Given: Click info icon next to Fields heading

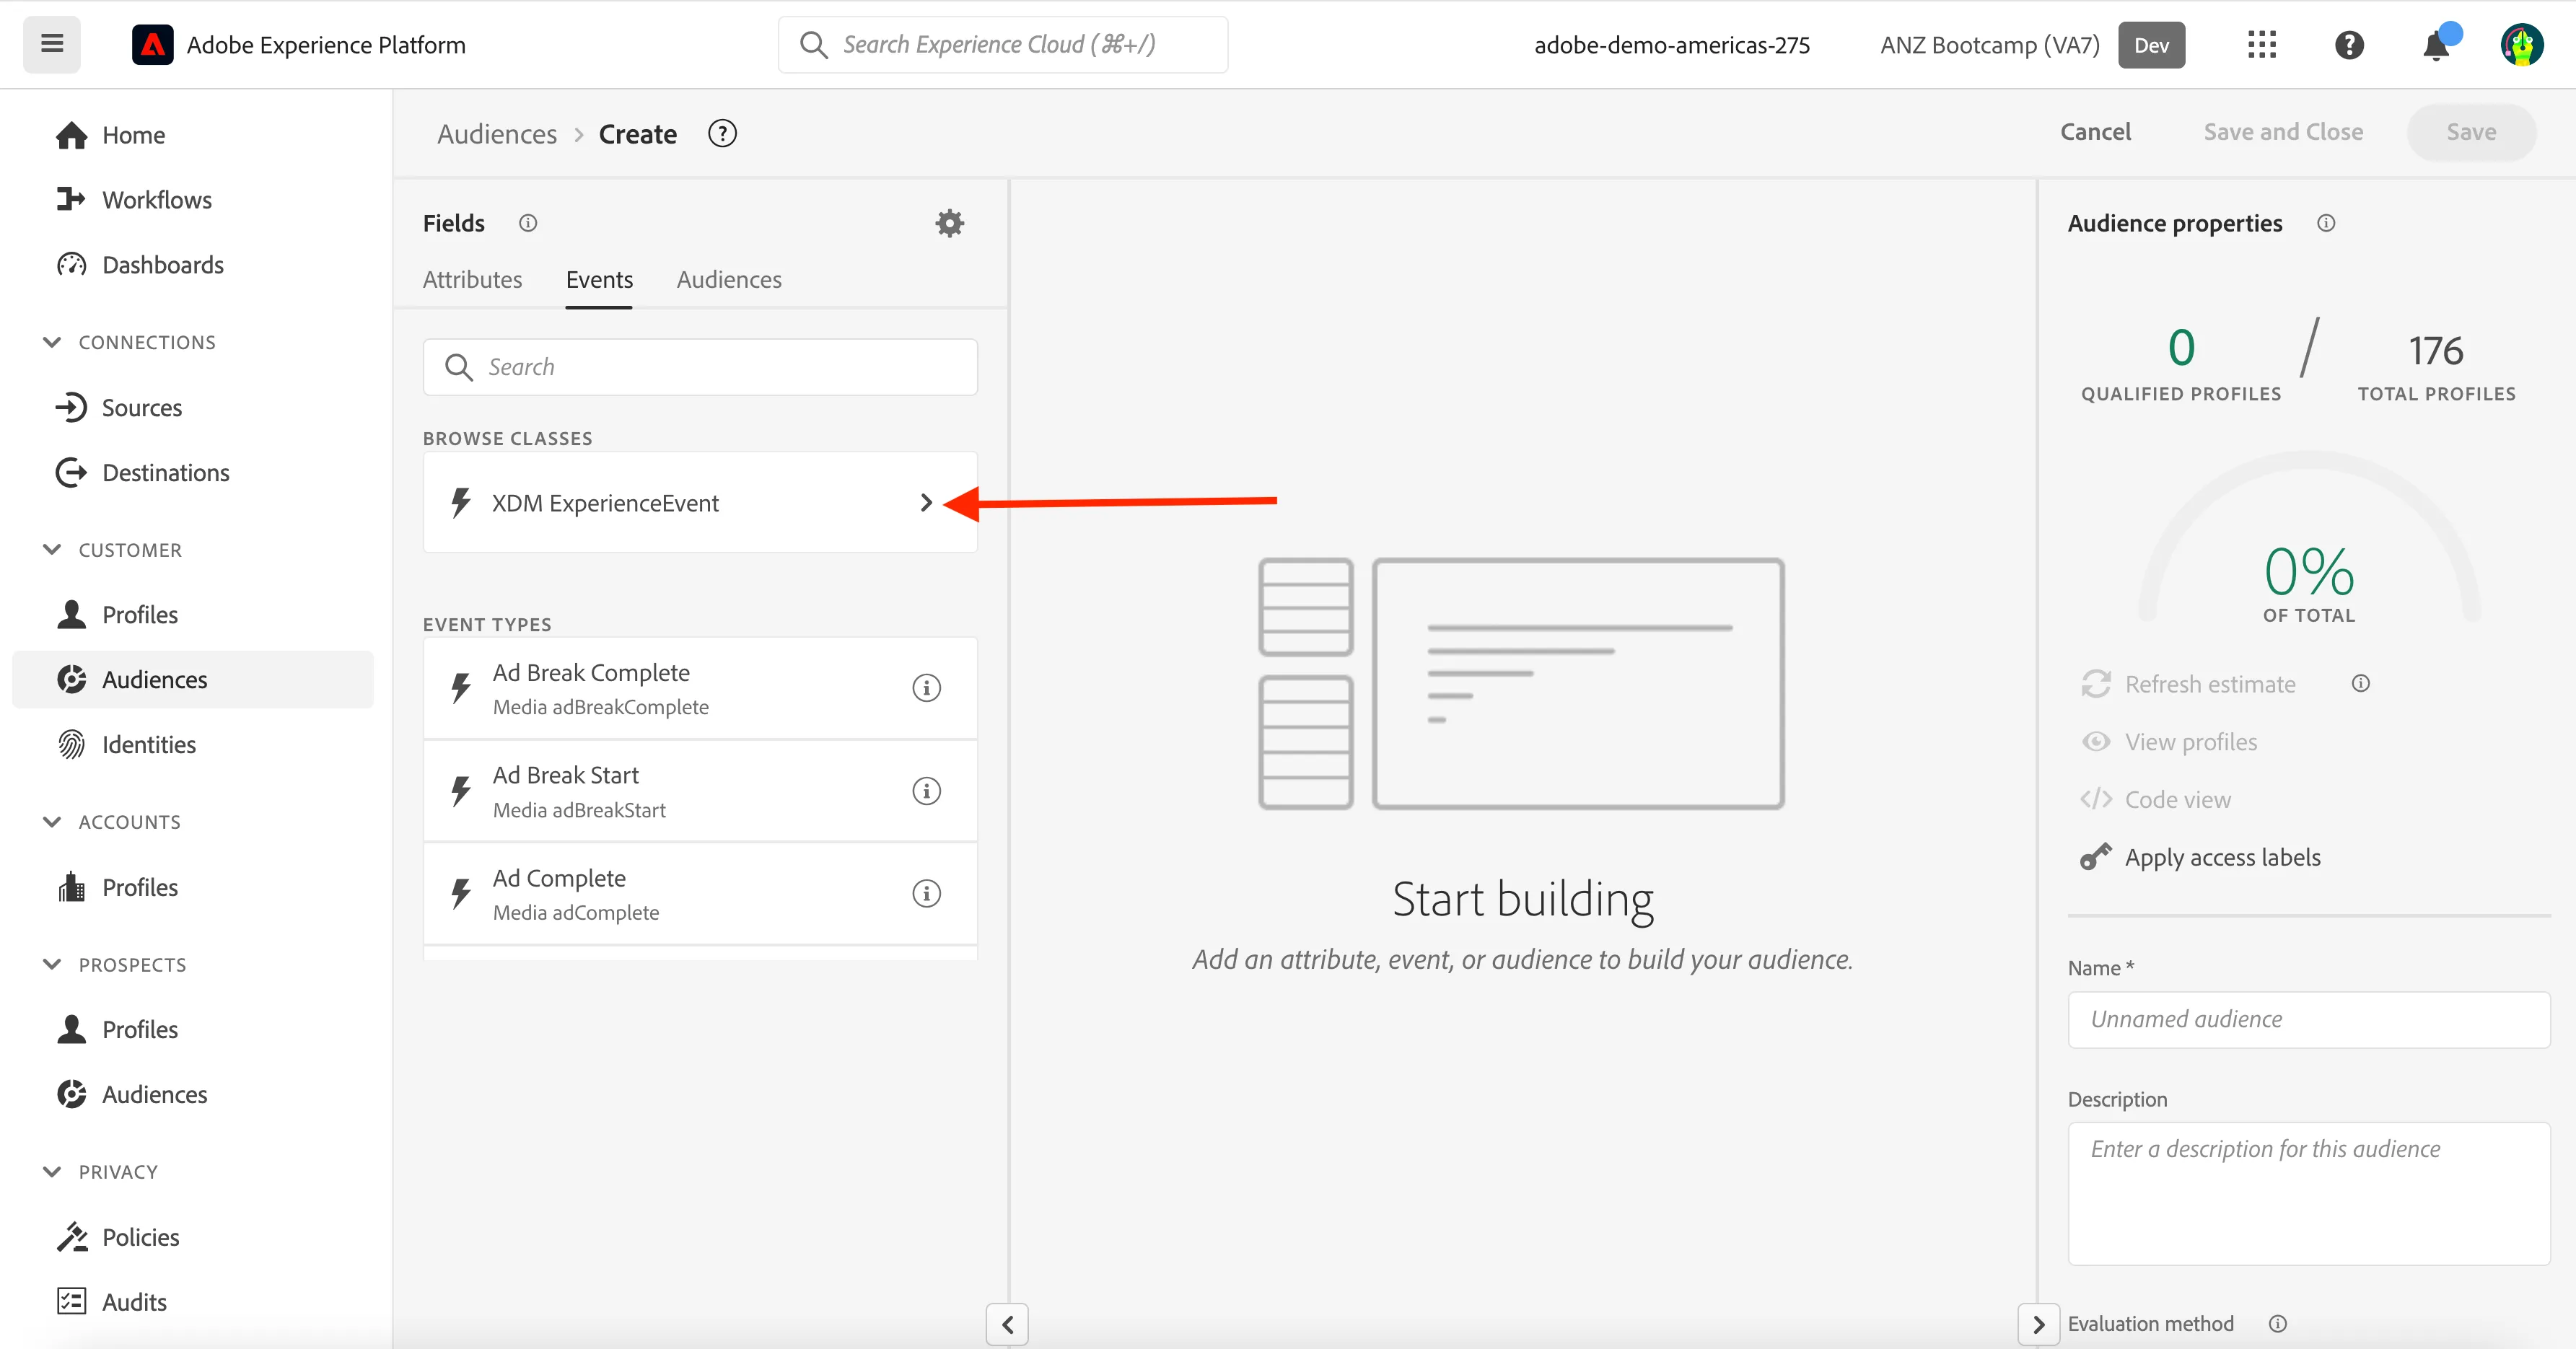Looking at the screenshot, I should point(528,223).
